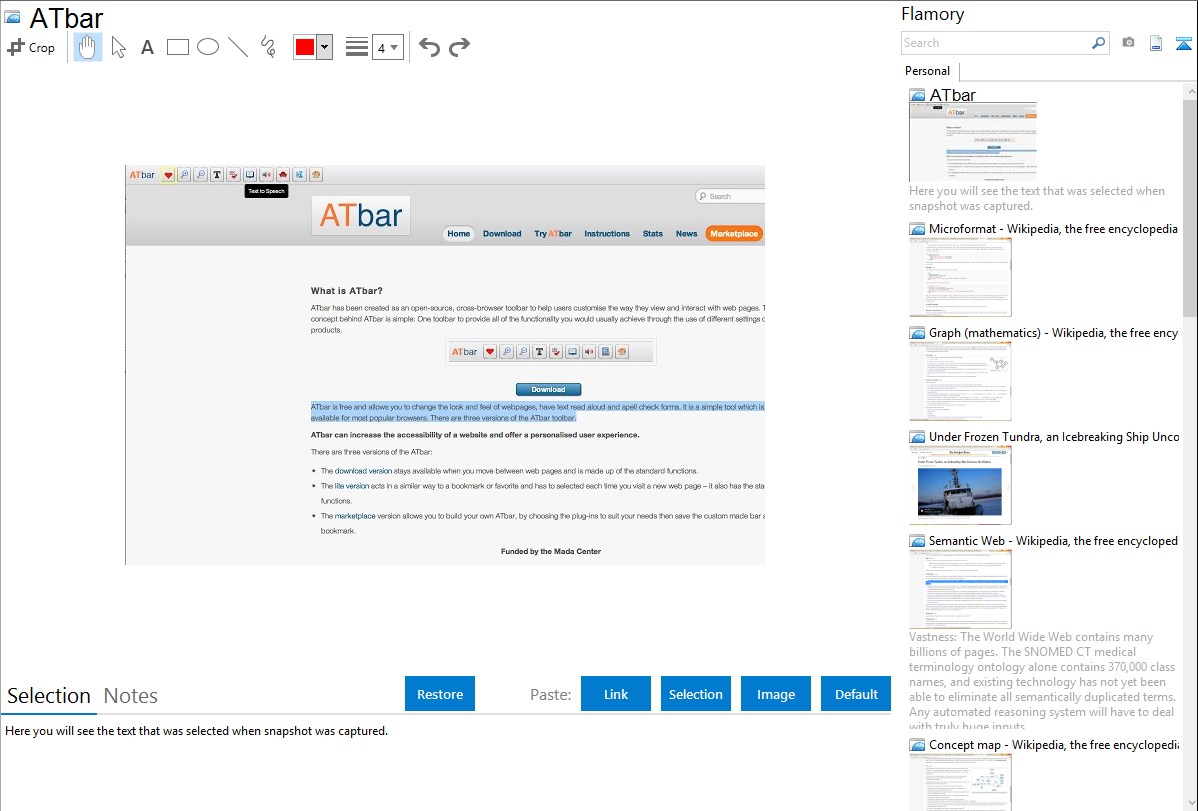This screenshot has height=811, width=1198.
Task: Click the line thickness icon
Action: 357,47
